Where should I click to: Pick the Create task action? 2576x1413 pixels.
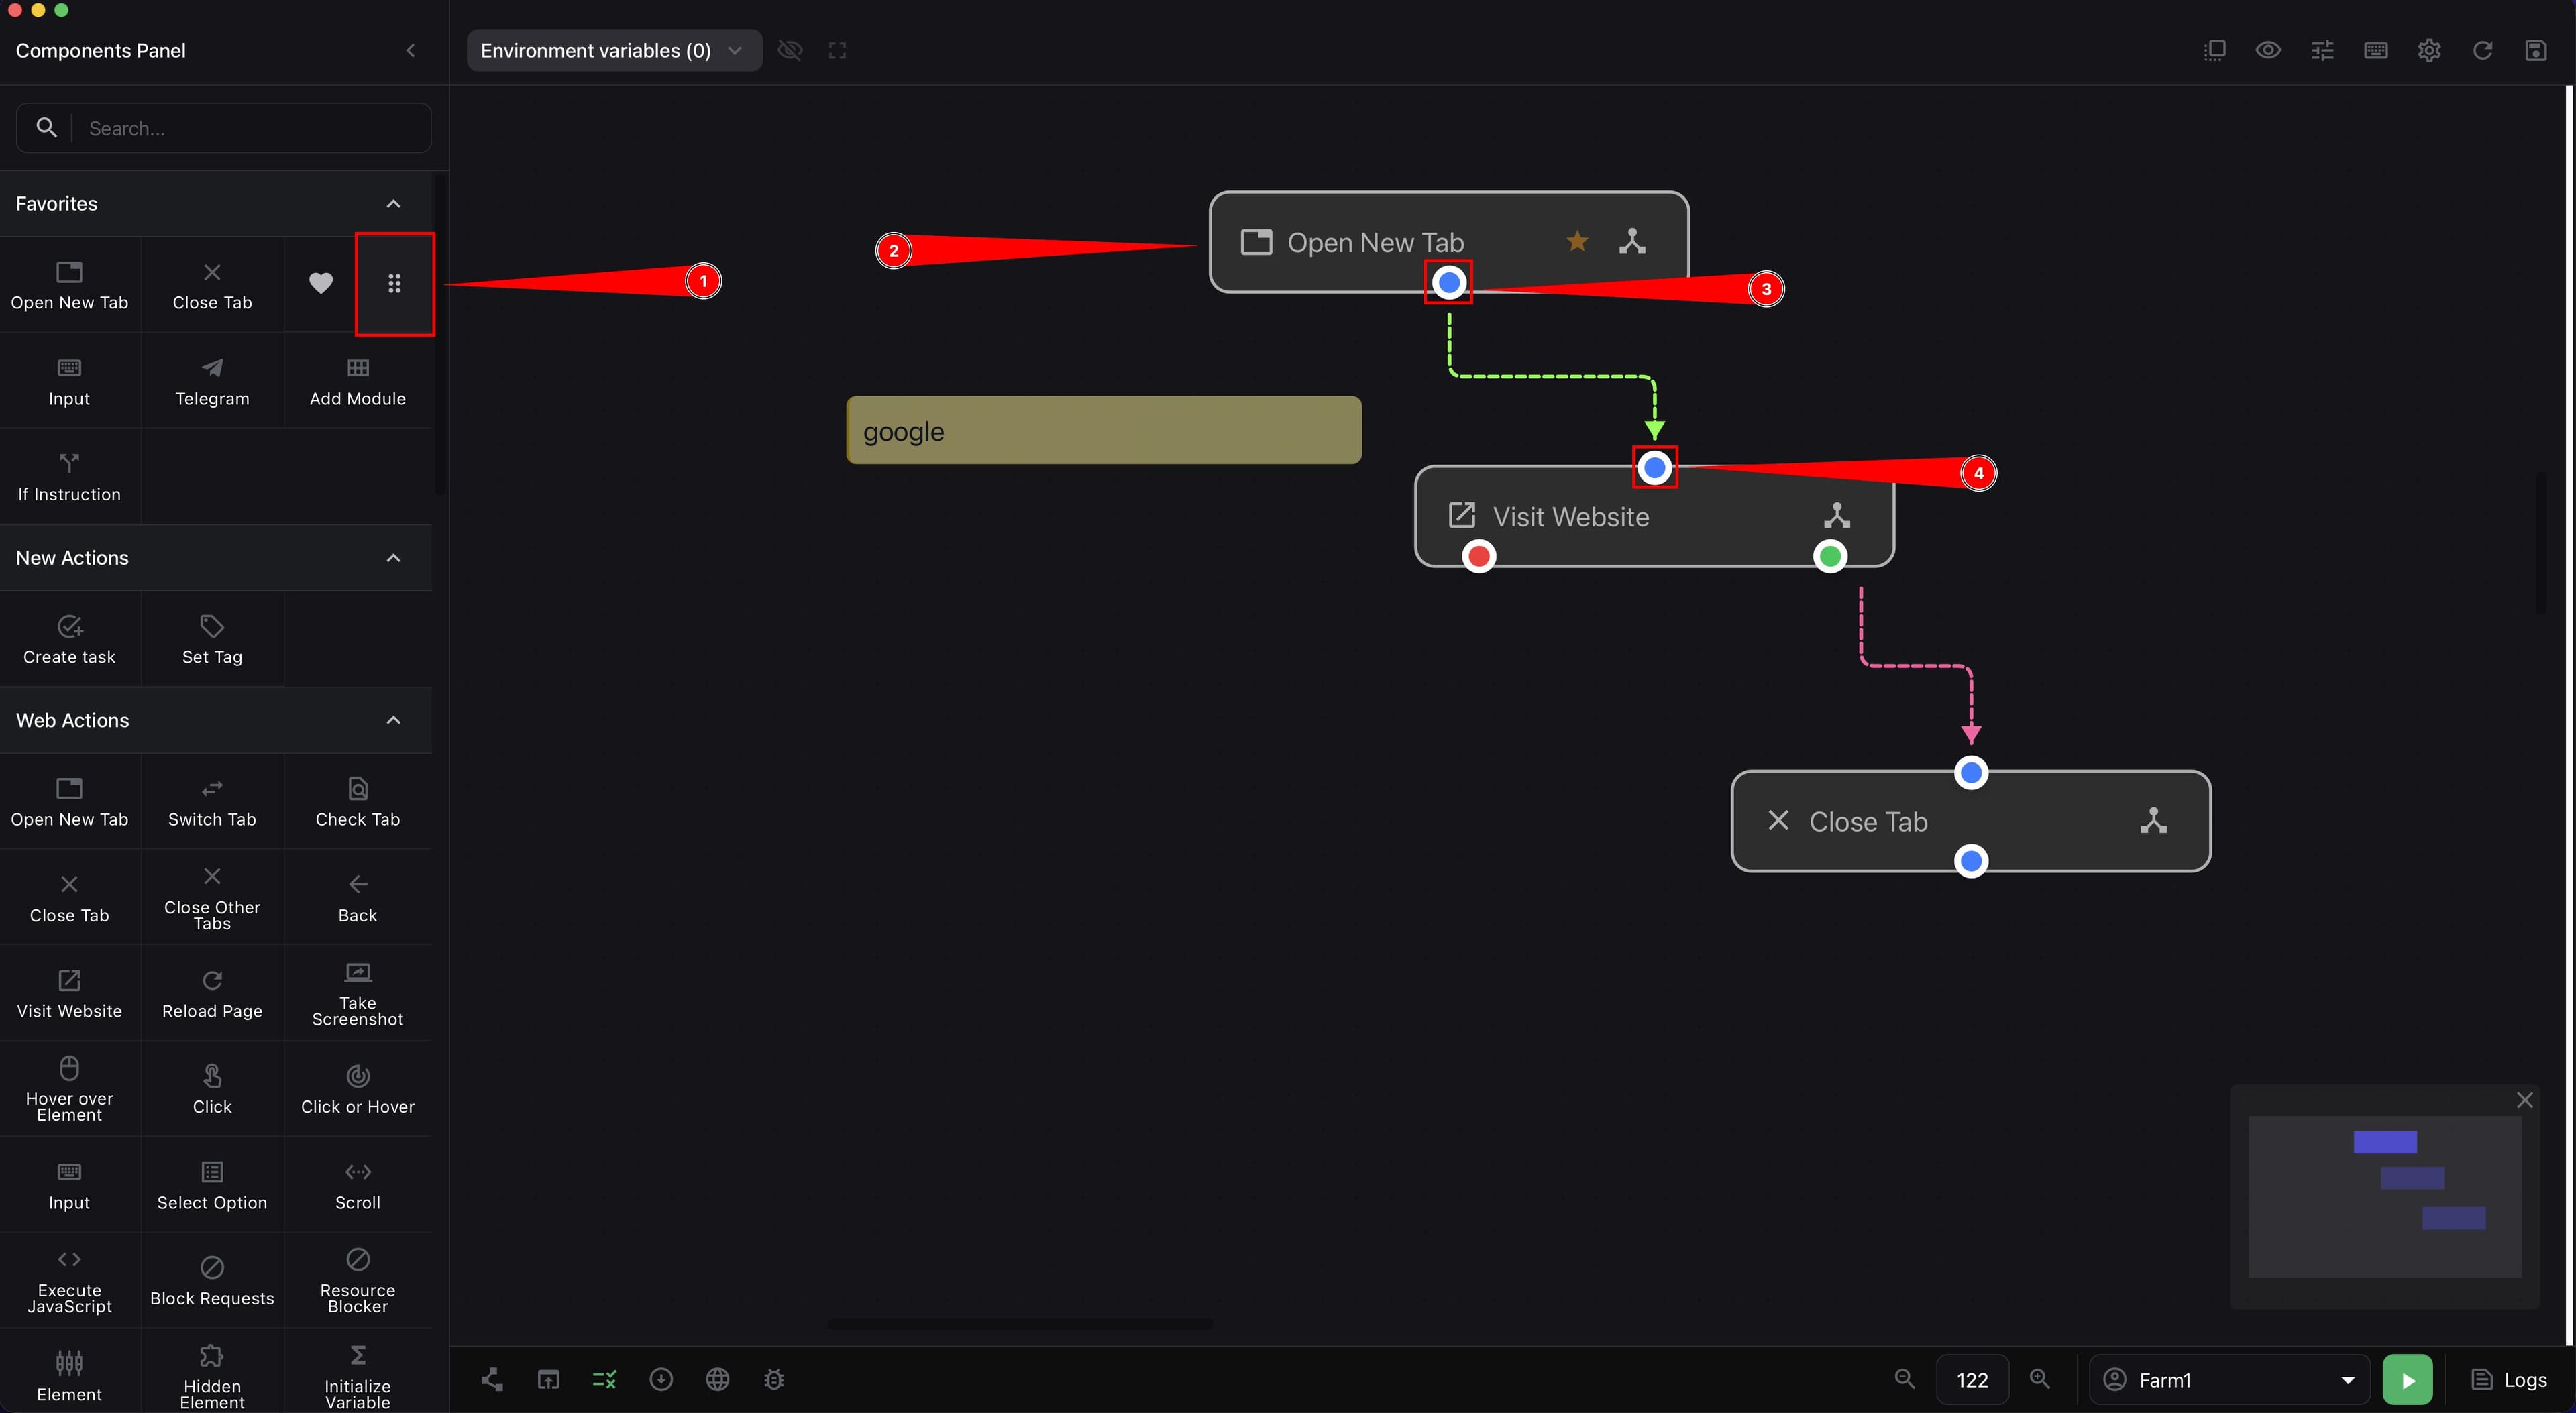[70, 640]
